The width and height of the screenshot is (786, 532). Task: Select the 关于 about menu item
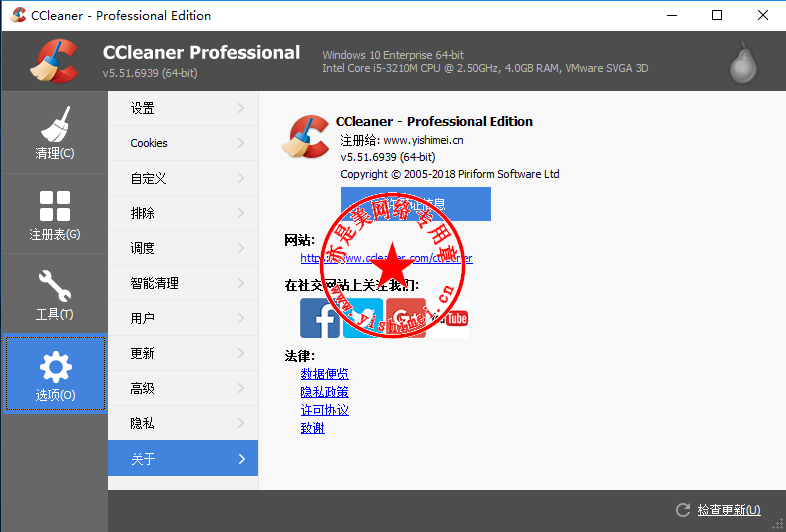tap(183, 458)
